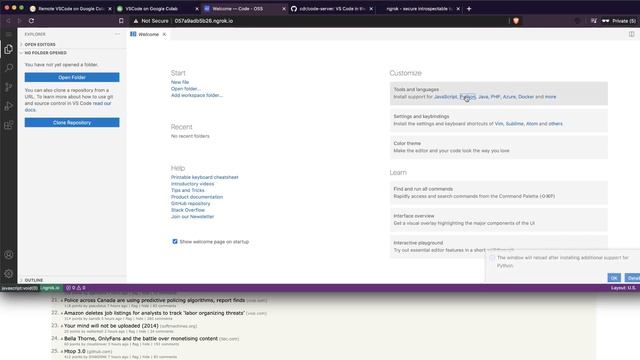The width and height of the screenshot is (640, 360).
Task: Install Java support link
Action: pos(483,97)
